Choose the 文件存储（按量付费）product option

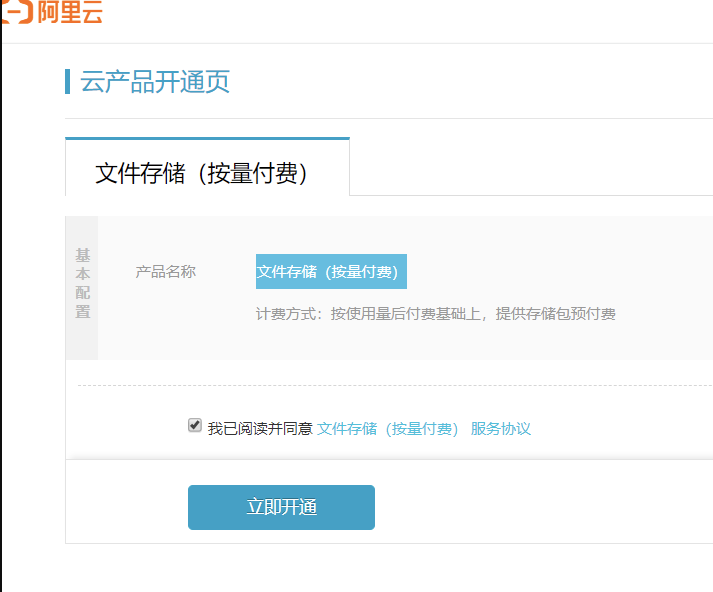[331, 271]
